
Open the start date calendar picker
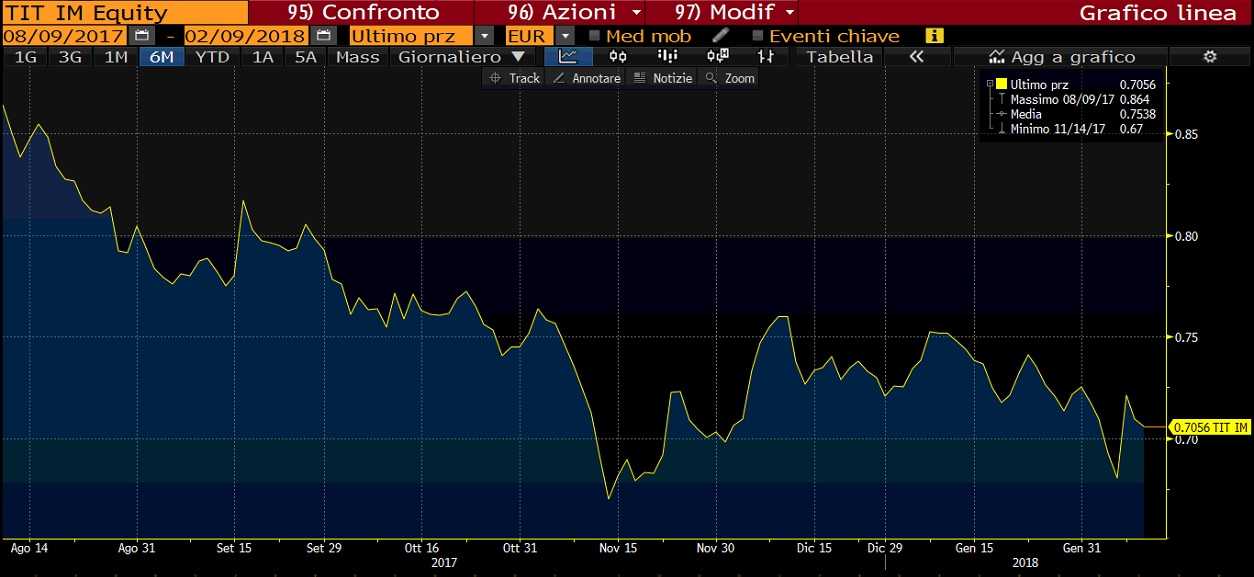coord(143,35)
